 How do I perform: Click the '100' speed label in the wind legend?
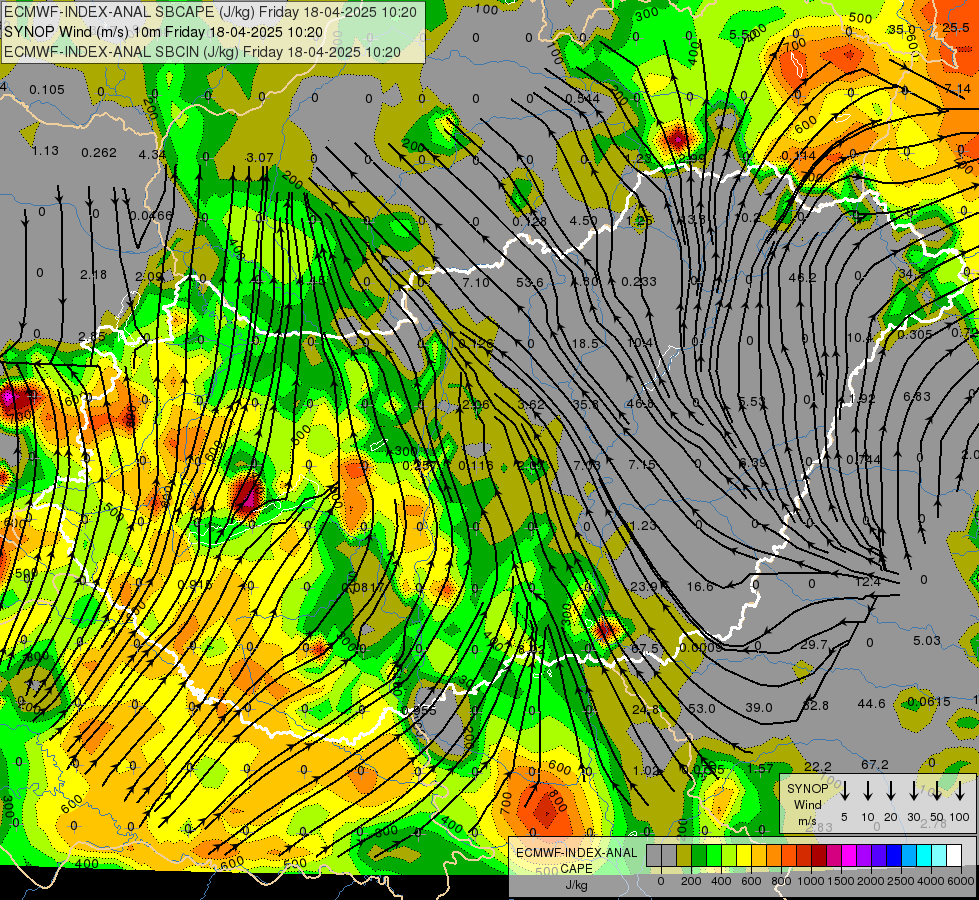click(x=960, y=817)
